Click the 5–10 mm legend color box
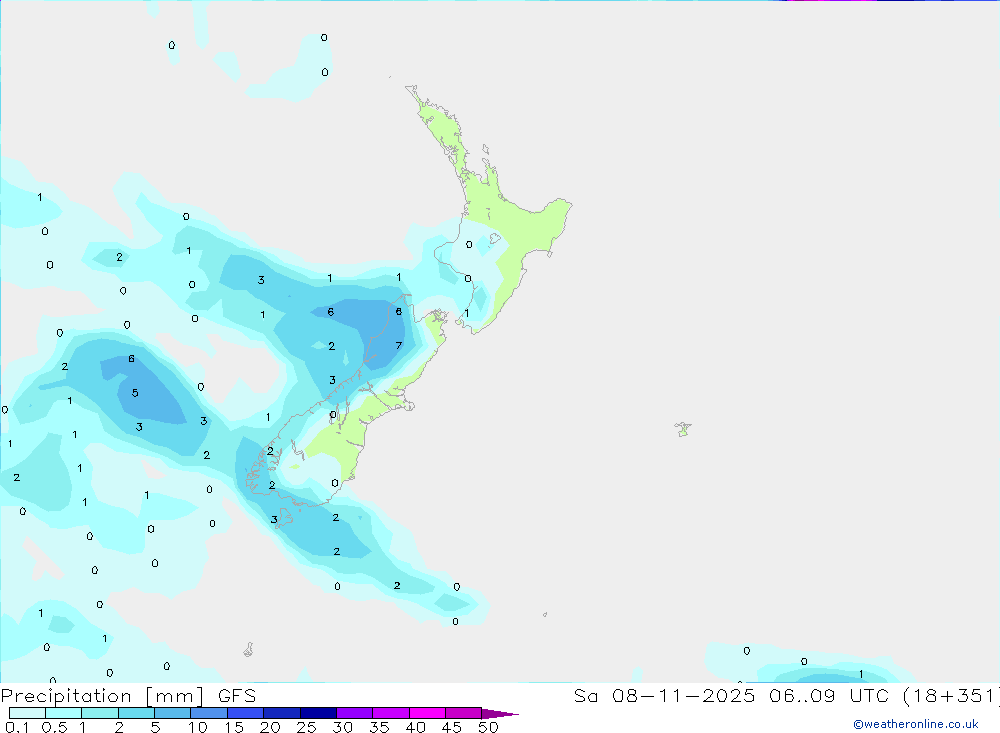This screenshot has width=1000, height=733. click(172, 713)
